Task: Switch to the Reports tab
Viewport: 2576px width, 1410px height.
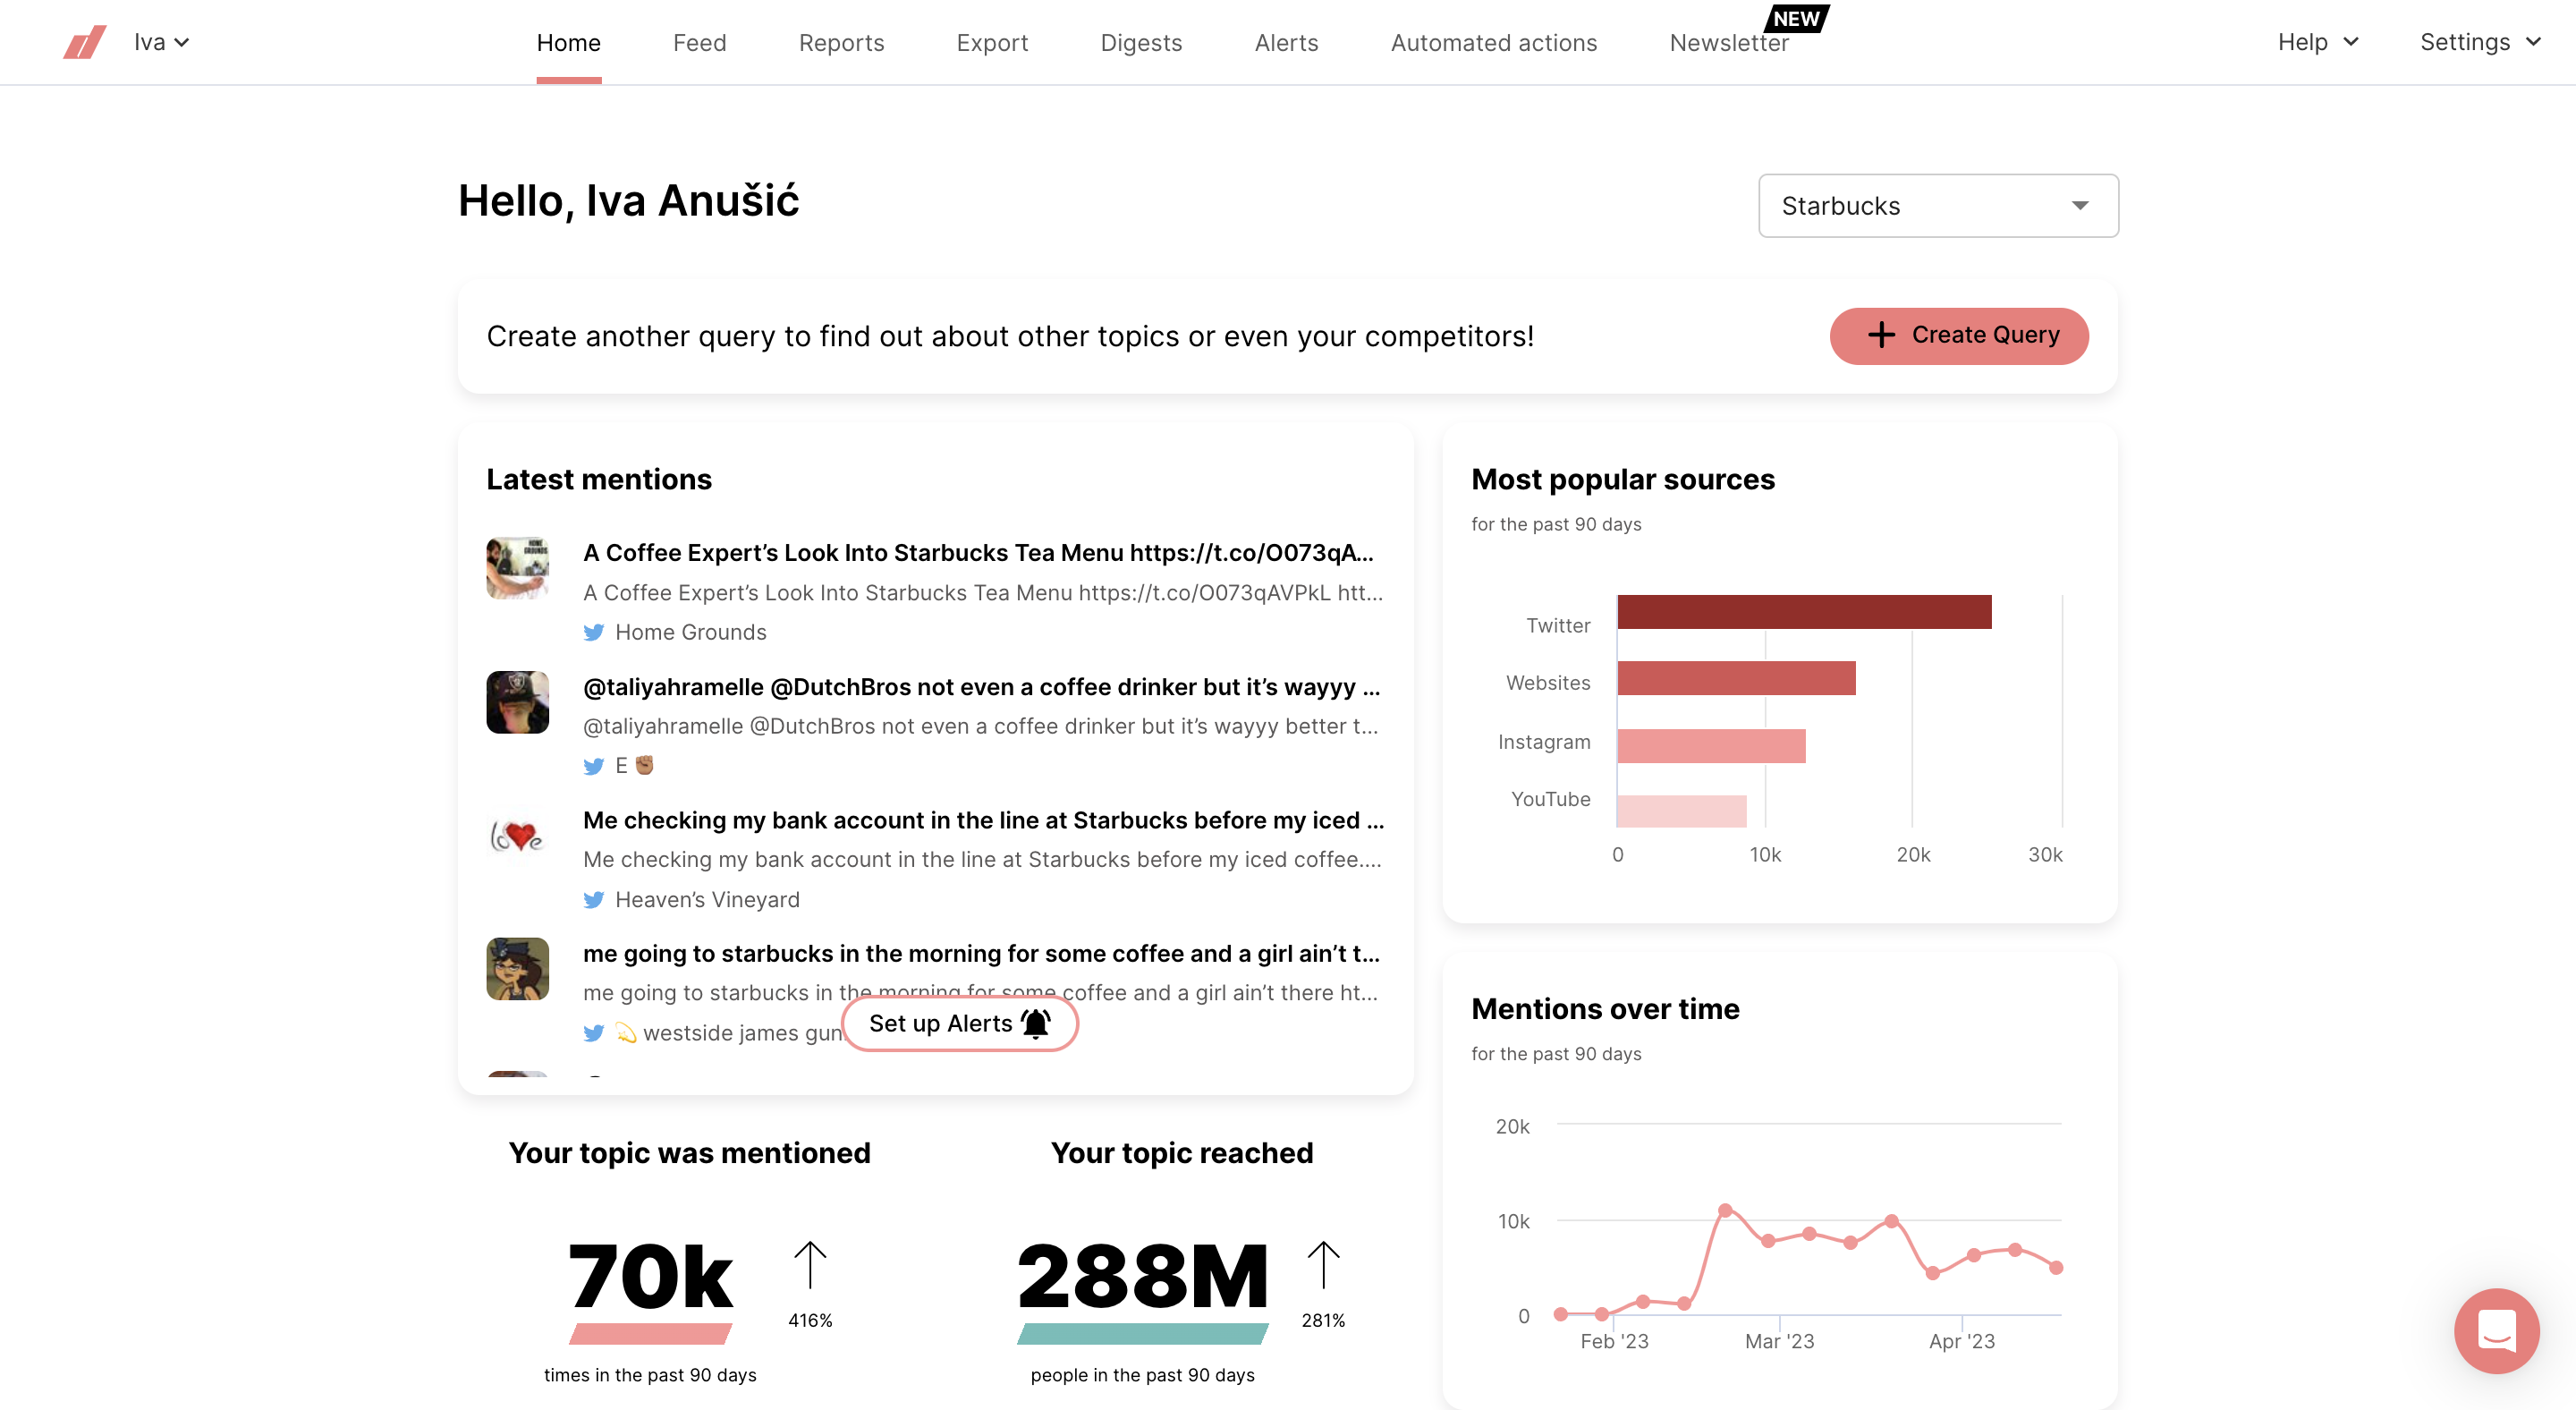Action: (x=841, y=43)
